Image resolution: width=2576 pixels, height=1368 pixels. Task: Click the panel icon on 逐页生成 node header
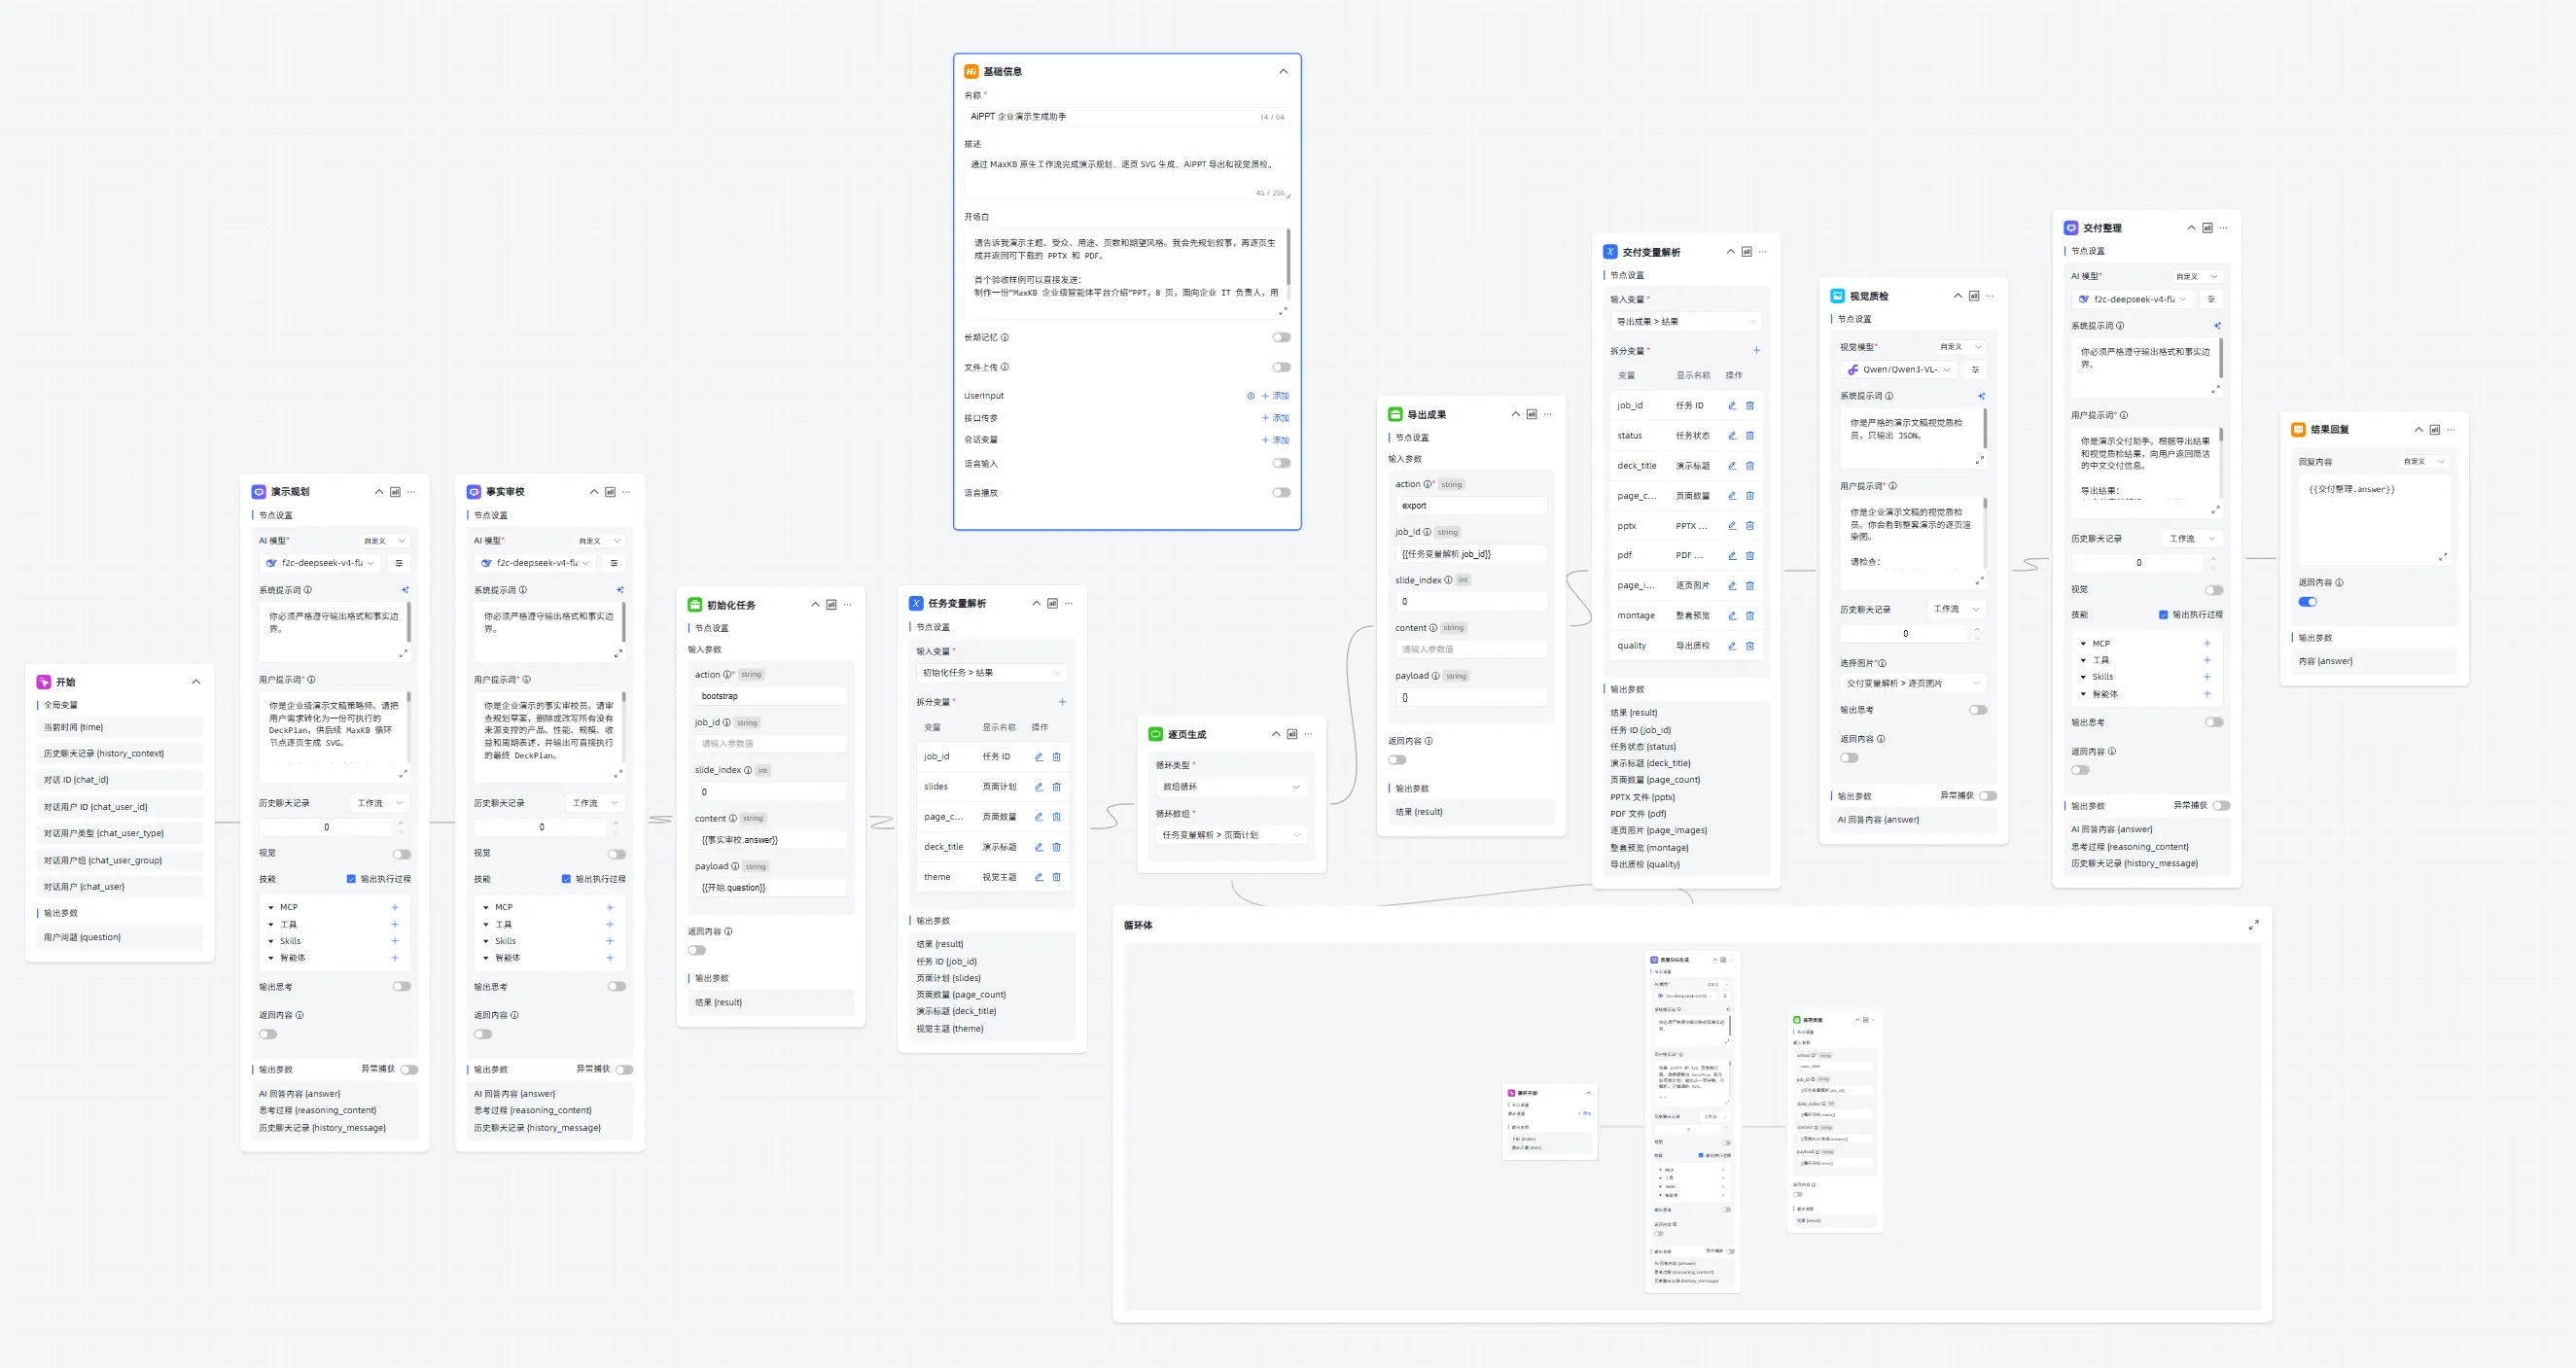pos(1292,734)
